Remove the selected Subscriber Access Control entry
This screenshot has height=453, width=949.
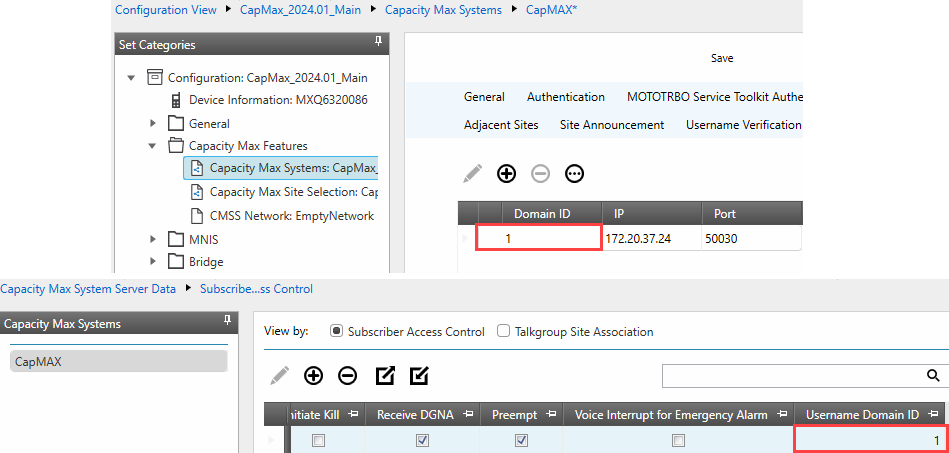pos(347,376)
